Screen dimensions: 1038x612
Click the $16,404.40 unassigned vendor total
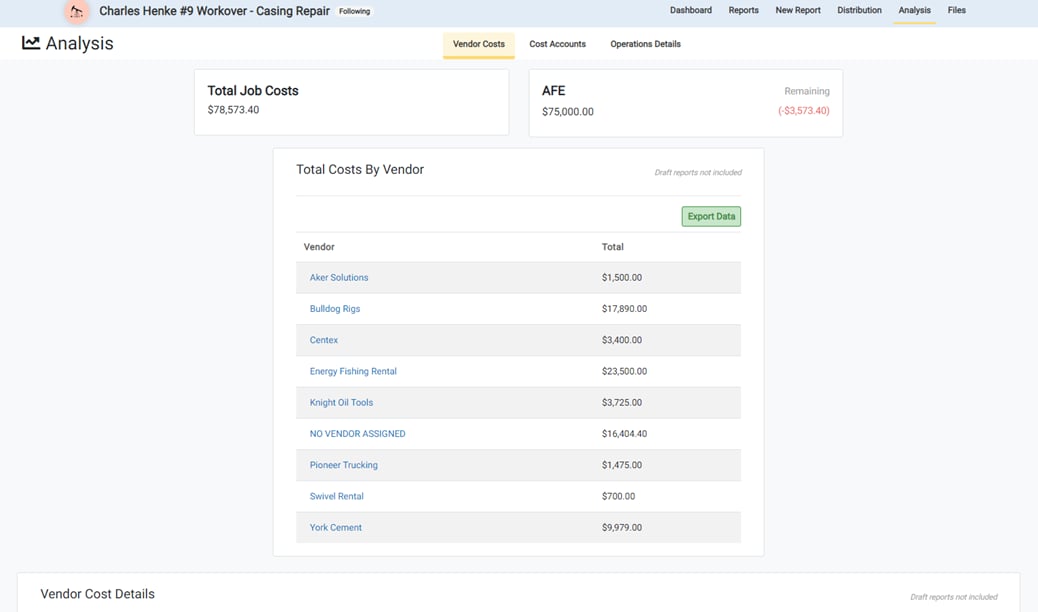coord(624,434)
